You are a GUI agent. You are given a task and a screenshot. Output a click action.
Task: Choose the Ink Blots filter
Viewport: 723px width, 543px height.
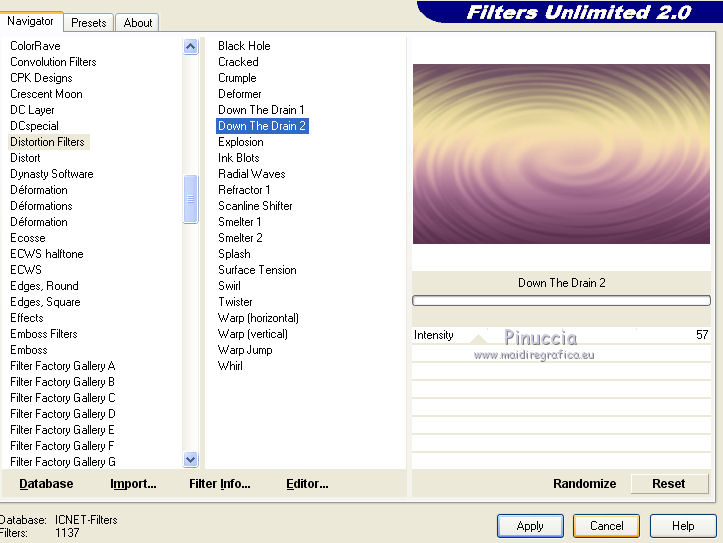tap(239, 158)
